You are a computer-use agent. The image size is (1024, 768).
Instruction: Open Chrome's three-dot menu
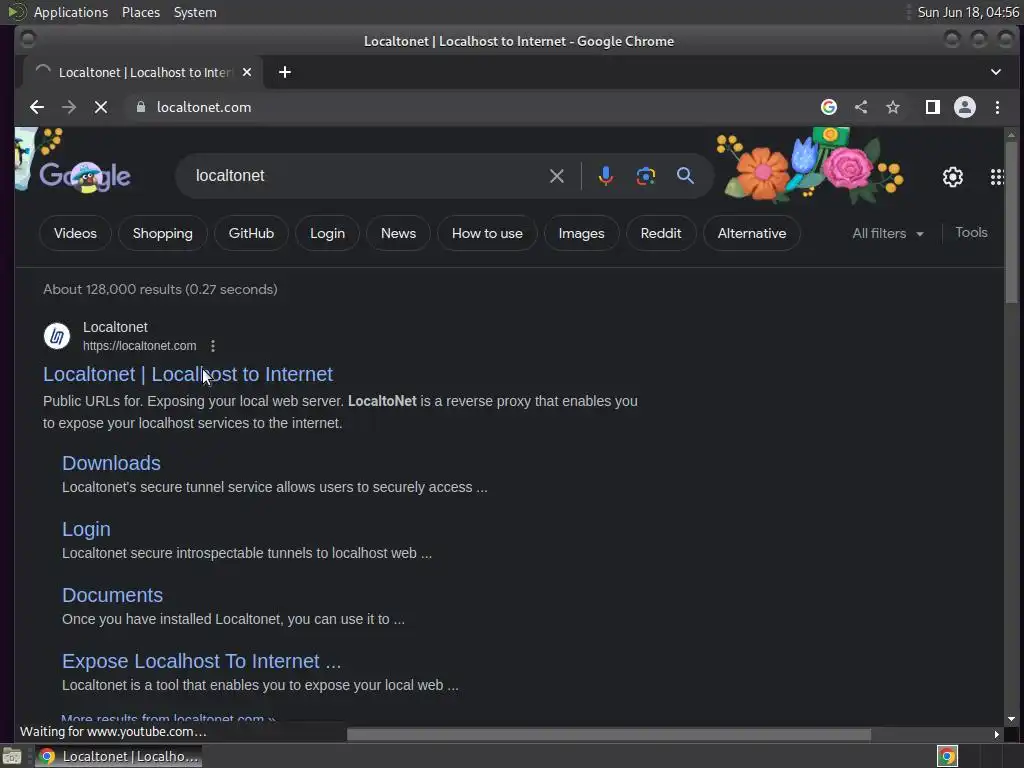coord(997,107)
